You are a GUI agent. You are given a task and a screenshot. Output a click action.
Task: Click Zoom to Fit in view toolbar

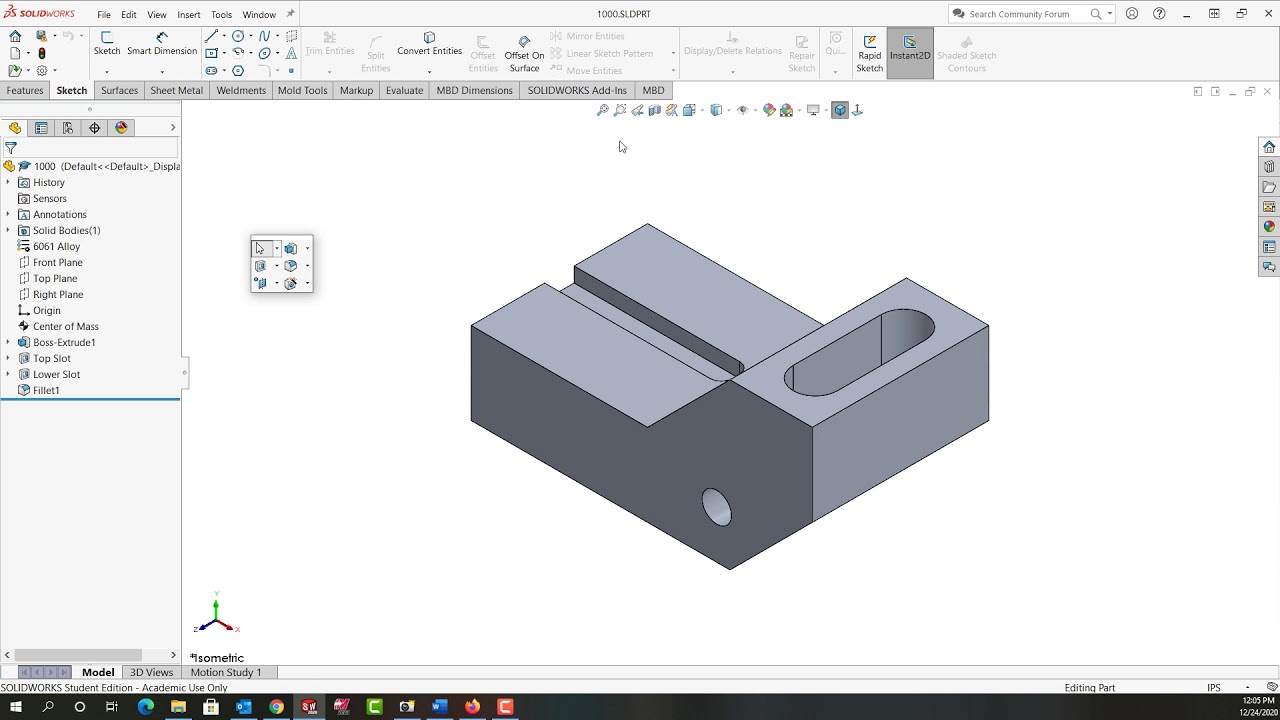[x=603, y=110]
